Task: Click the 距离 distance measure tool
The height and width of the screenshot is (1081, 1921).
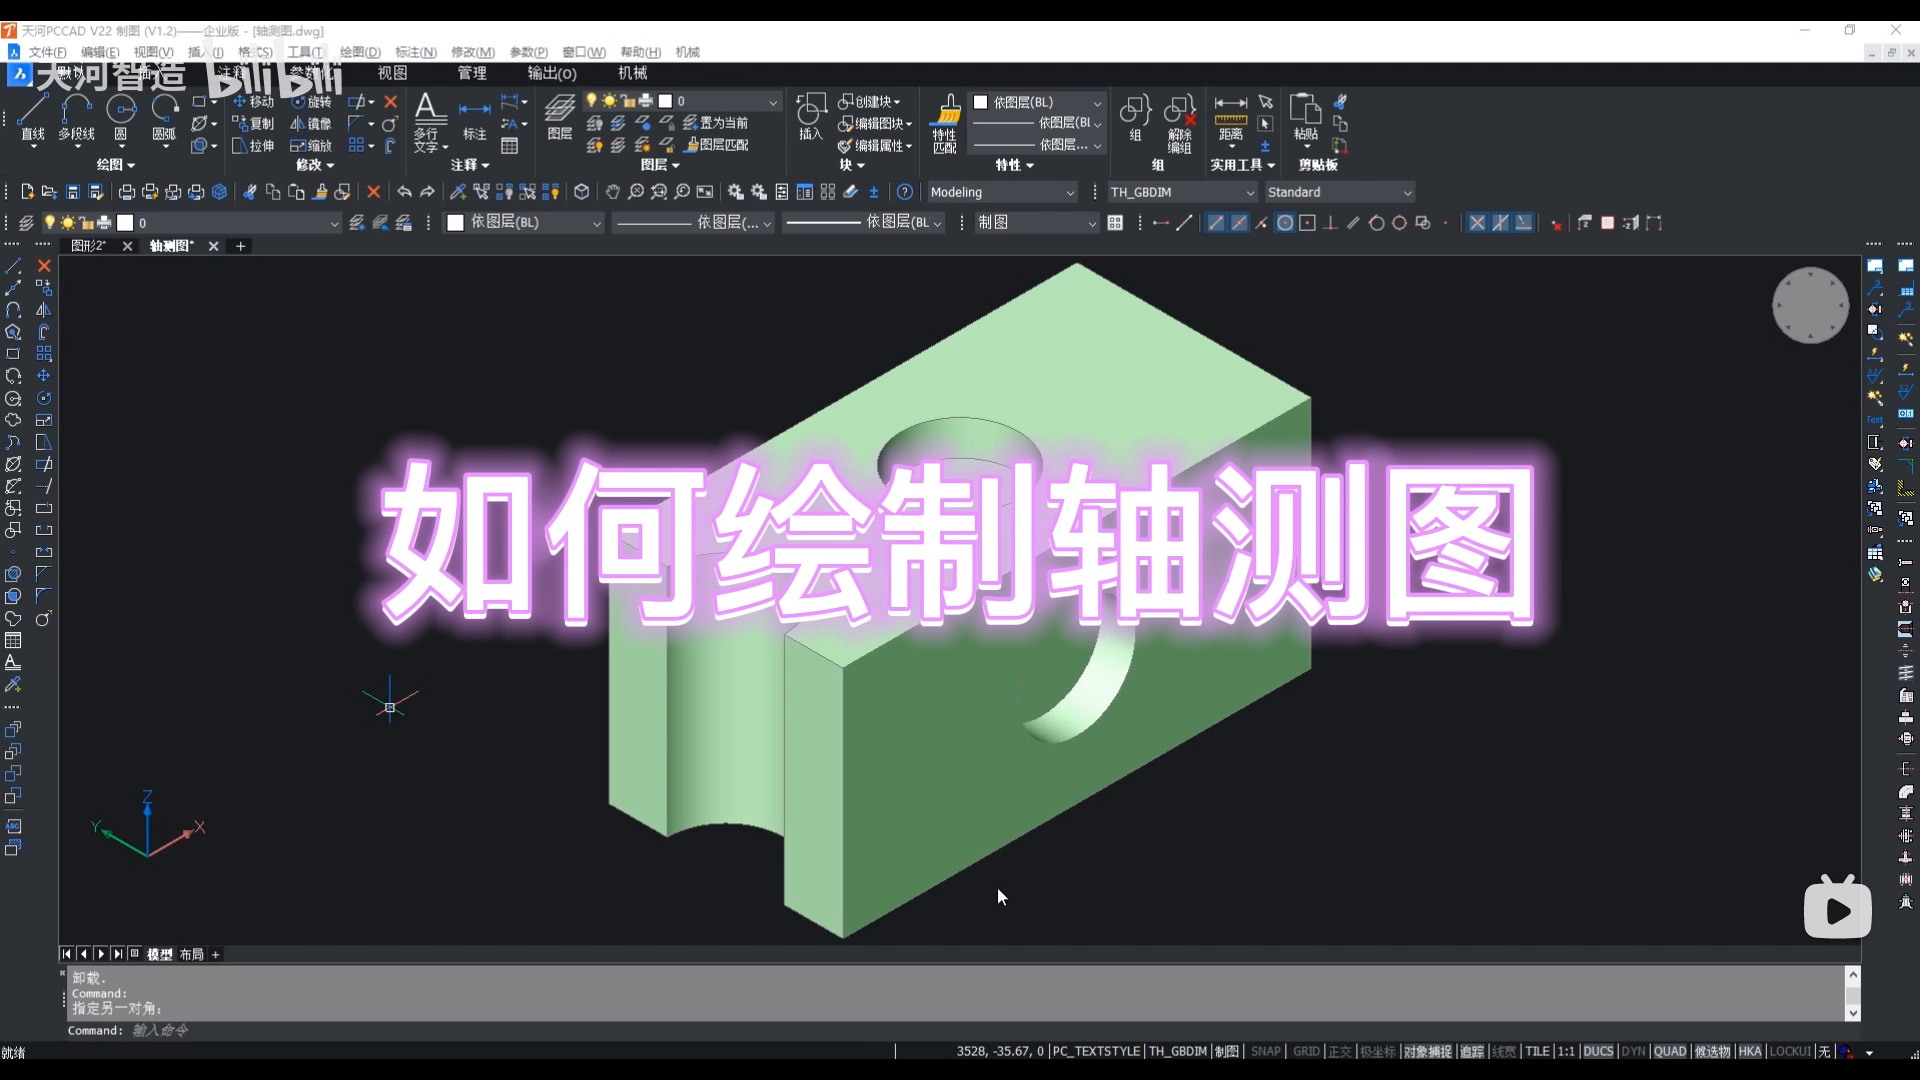Action: click(x=1231, y=118)
